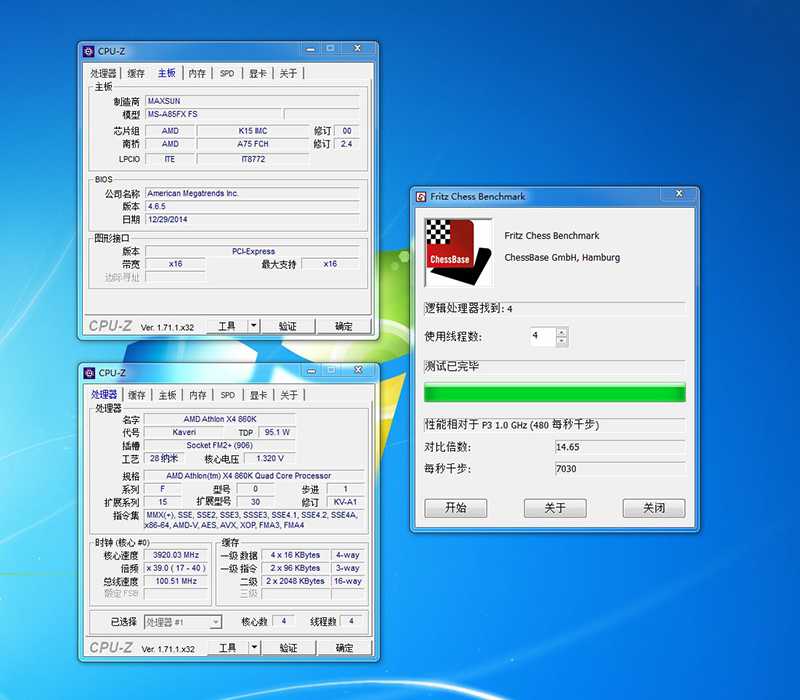This screenshot has width=800, height=700.
Task: Click 工具 button in top CPU-Z window
Action: coord(227,326)
